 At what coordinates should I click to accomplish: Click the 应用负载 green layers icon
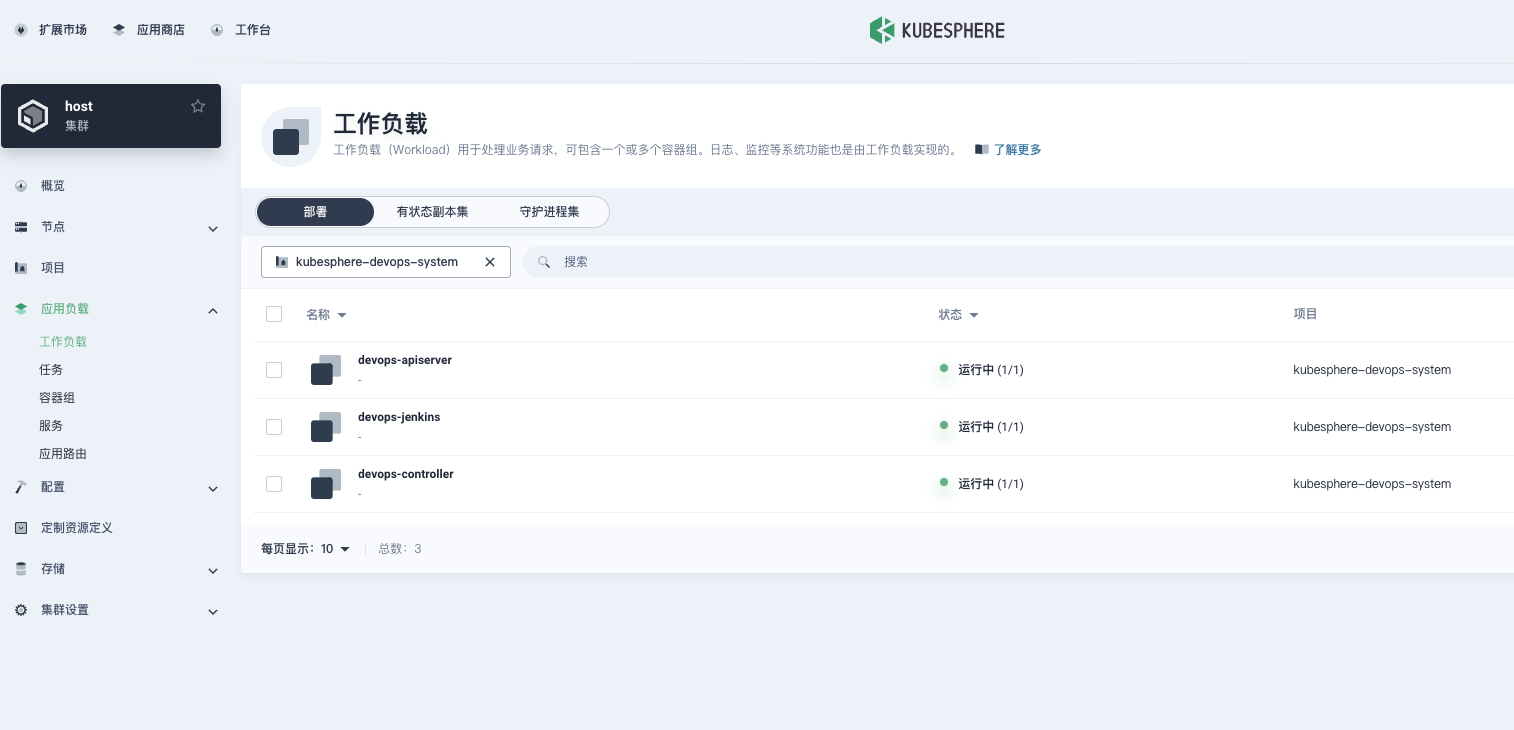pyautogui.click(x=21, y=309)
